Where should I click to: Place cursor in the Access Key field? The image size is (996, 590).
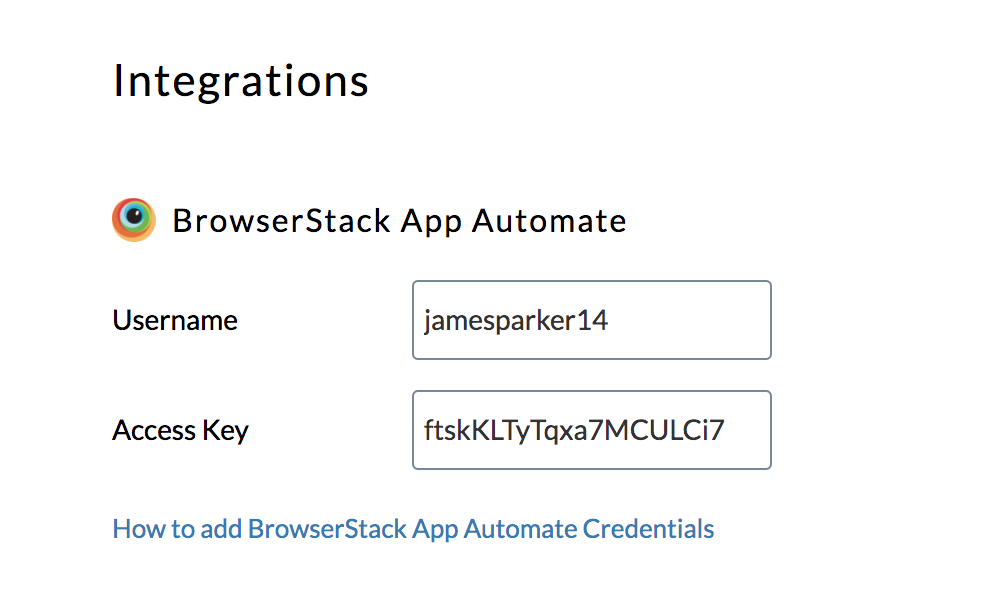(591, 430)
